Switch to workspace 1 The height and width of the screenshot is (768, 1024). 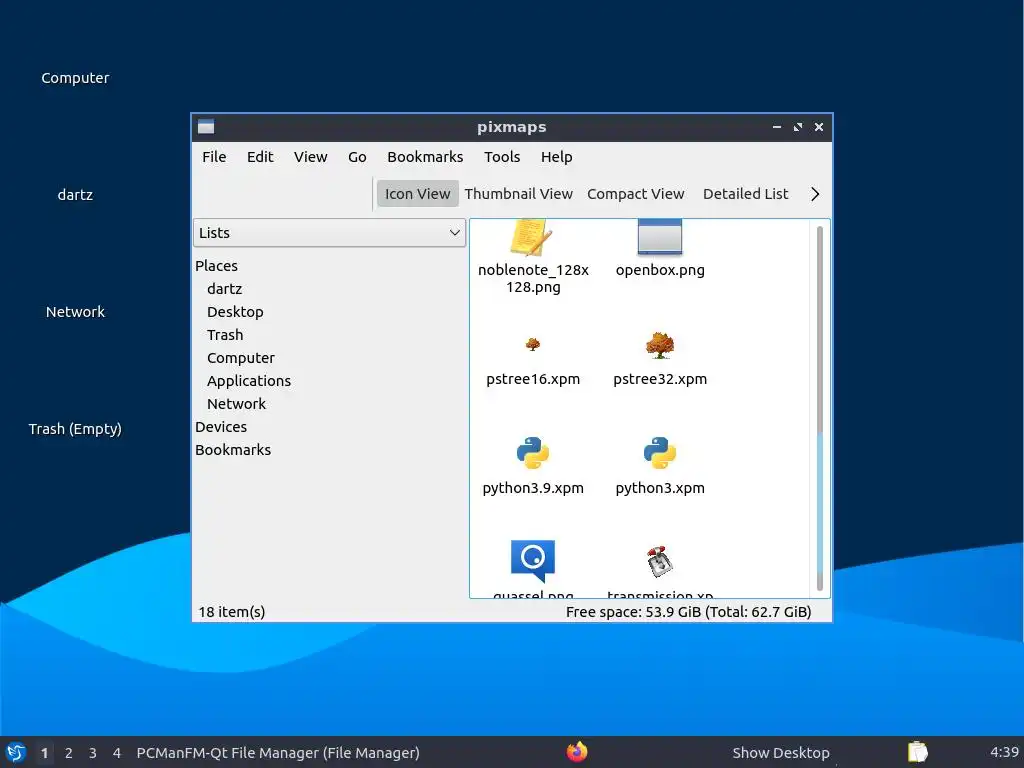coord(44,753)
